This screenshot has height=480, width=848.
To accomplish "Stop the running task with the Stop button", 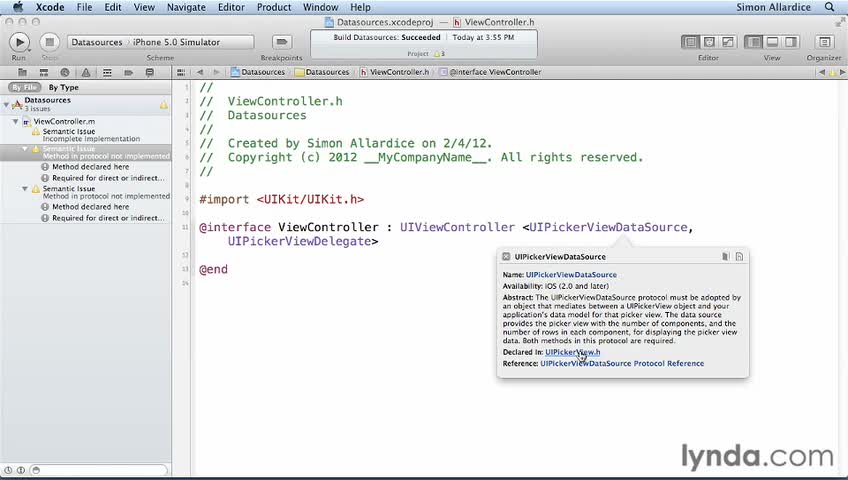I will 49,42.
